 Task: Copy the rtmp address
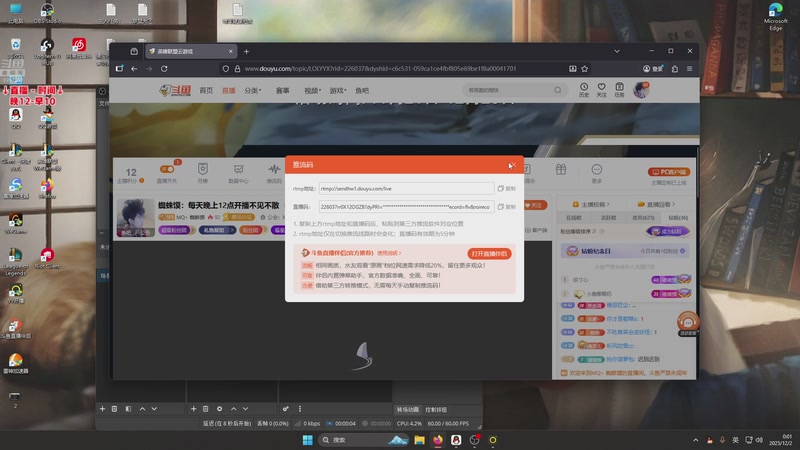(507, 189)
